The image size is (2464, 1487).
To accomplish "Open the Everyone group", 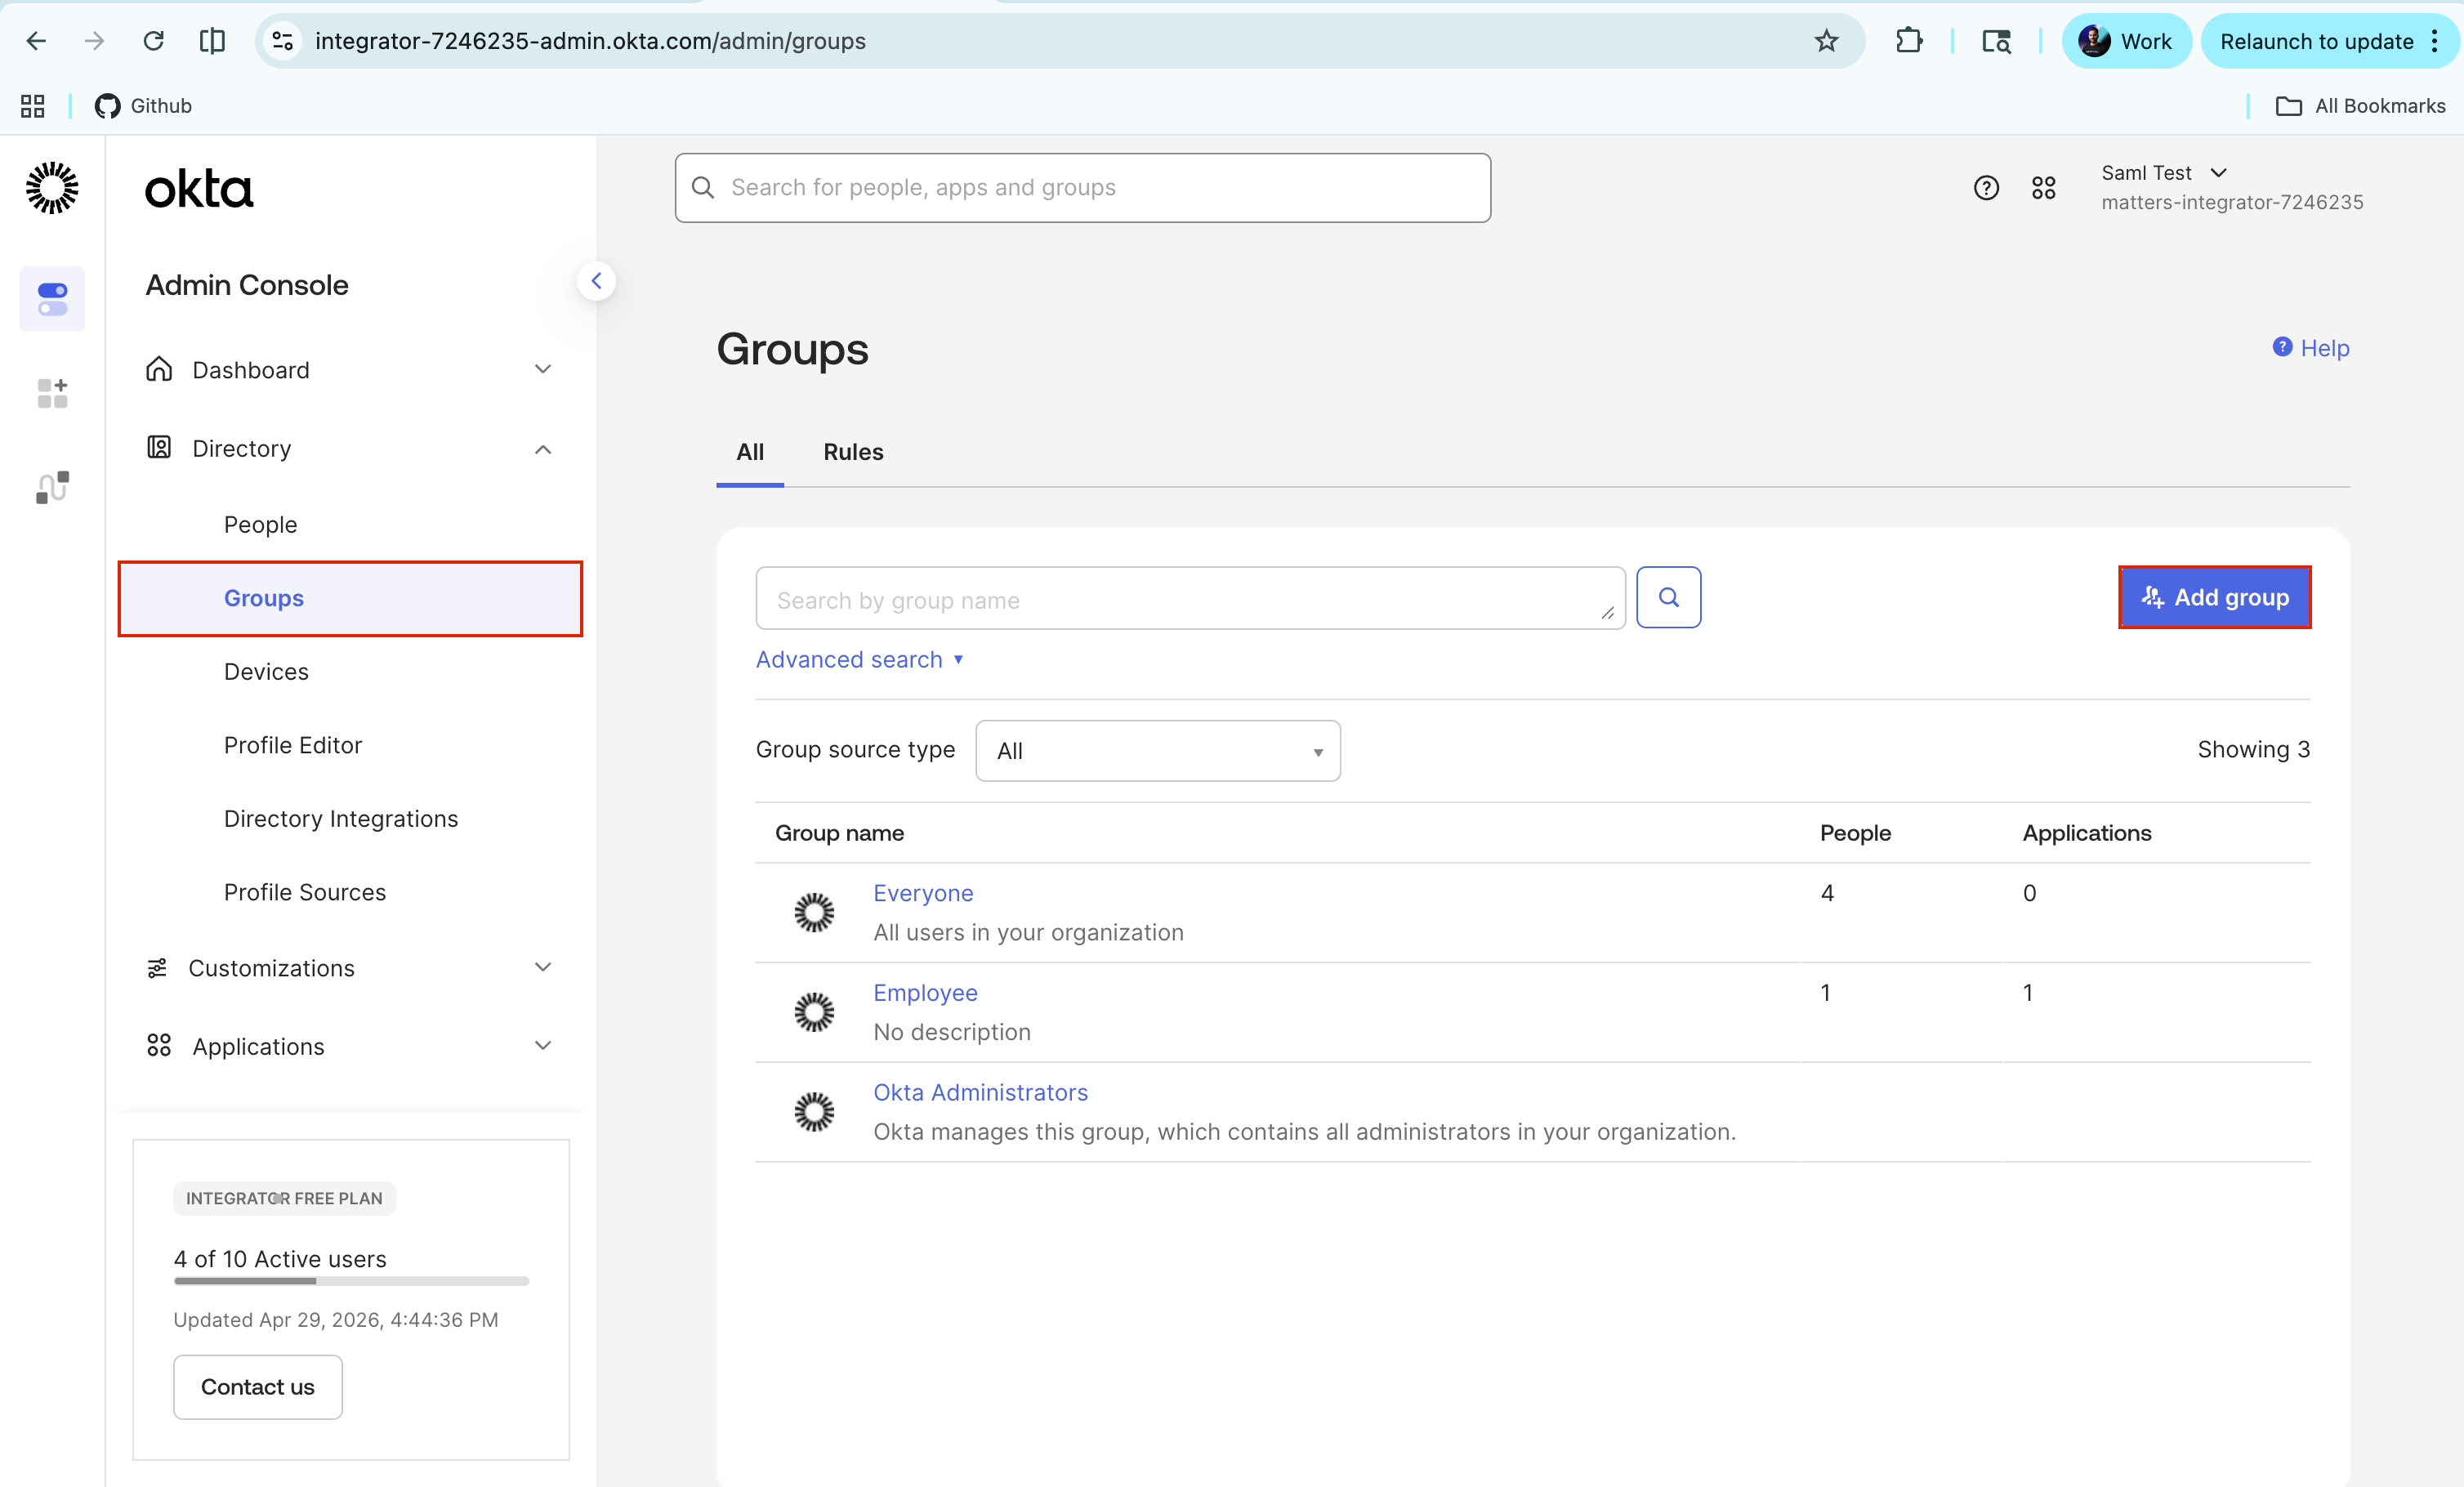I will (923, 893).
